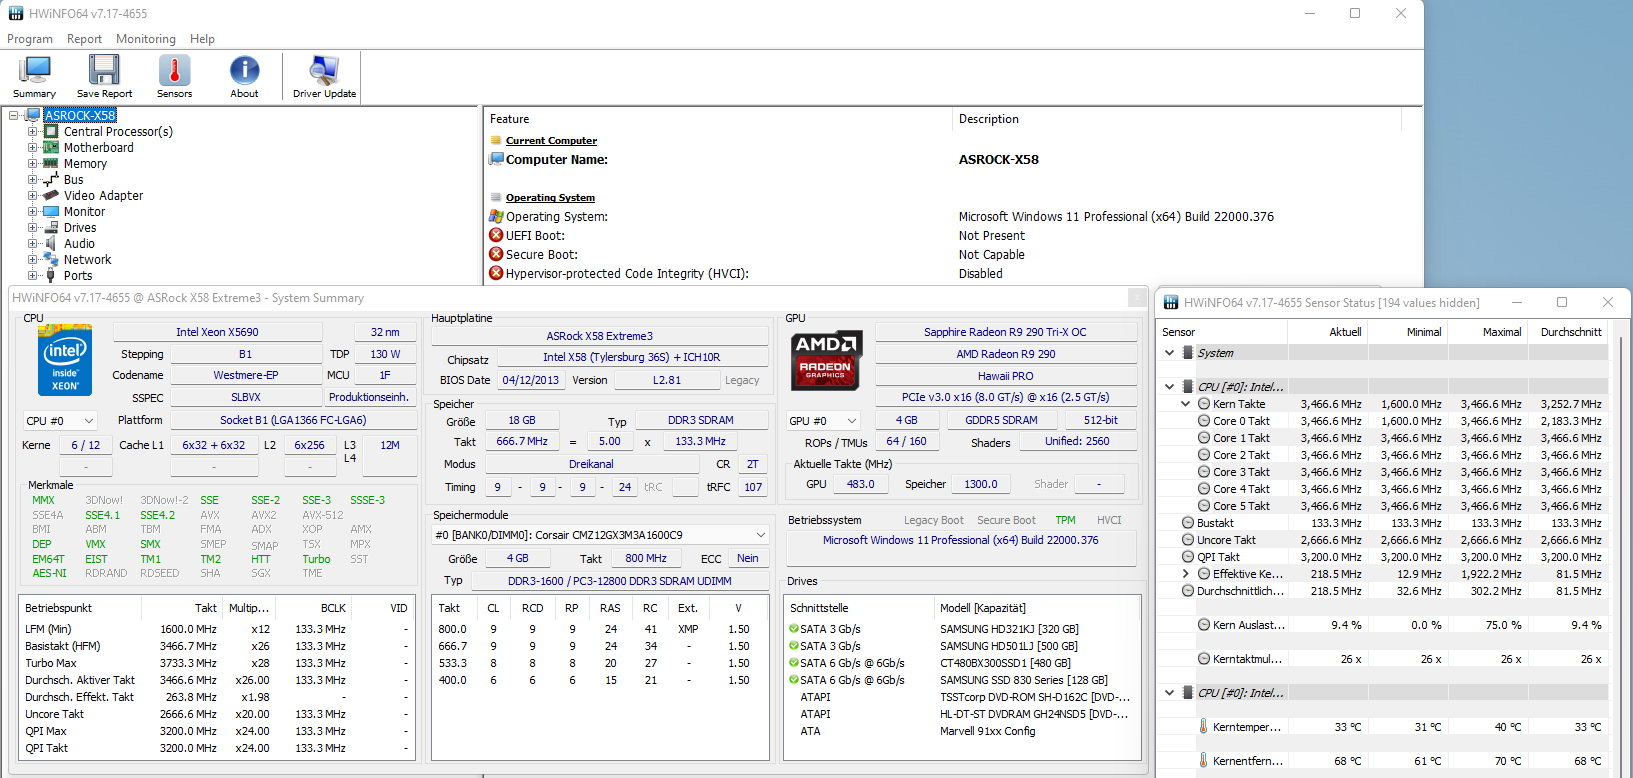Select Turbo Max row in Betriebspunkt table

pos(217,663)
